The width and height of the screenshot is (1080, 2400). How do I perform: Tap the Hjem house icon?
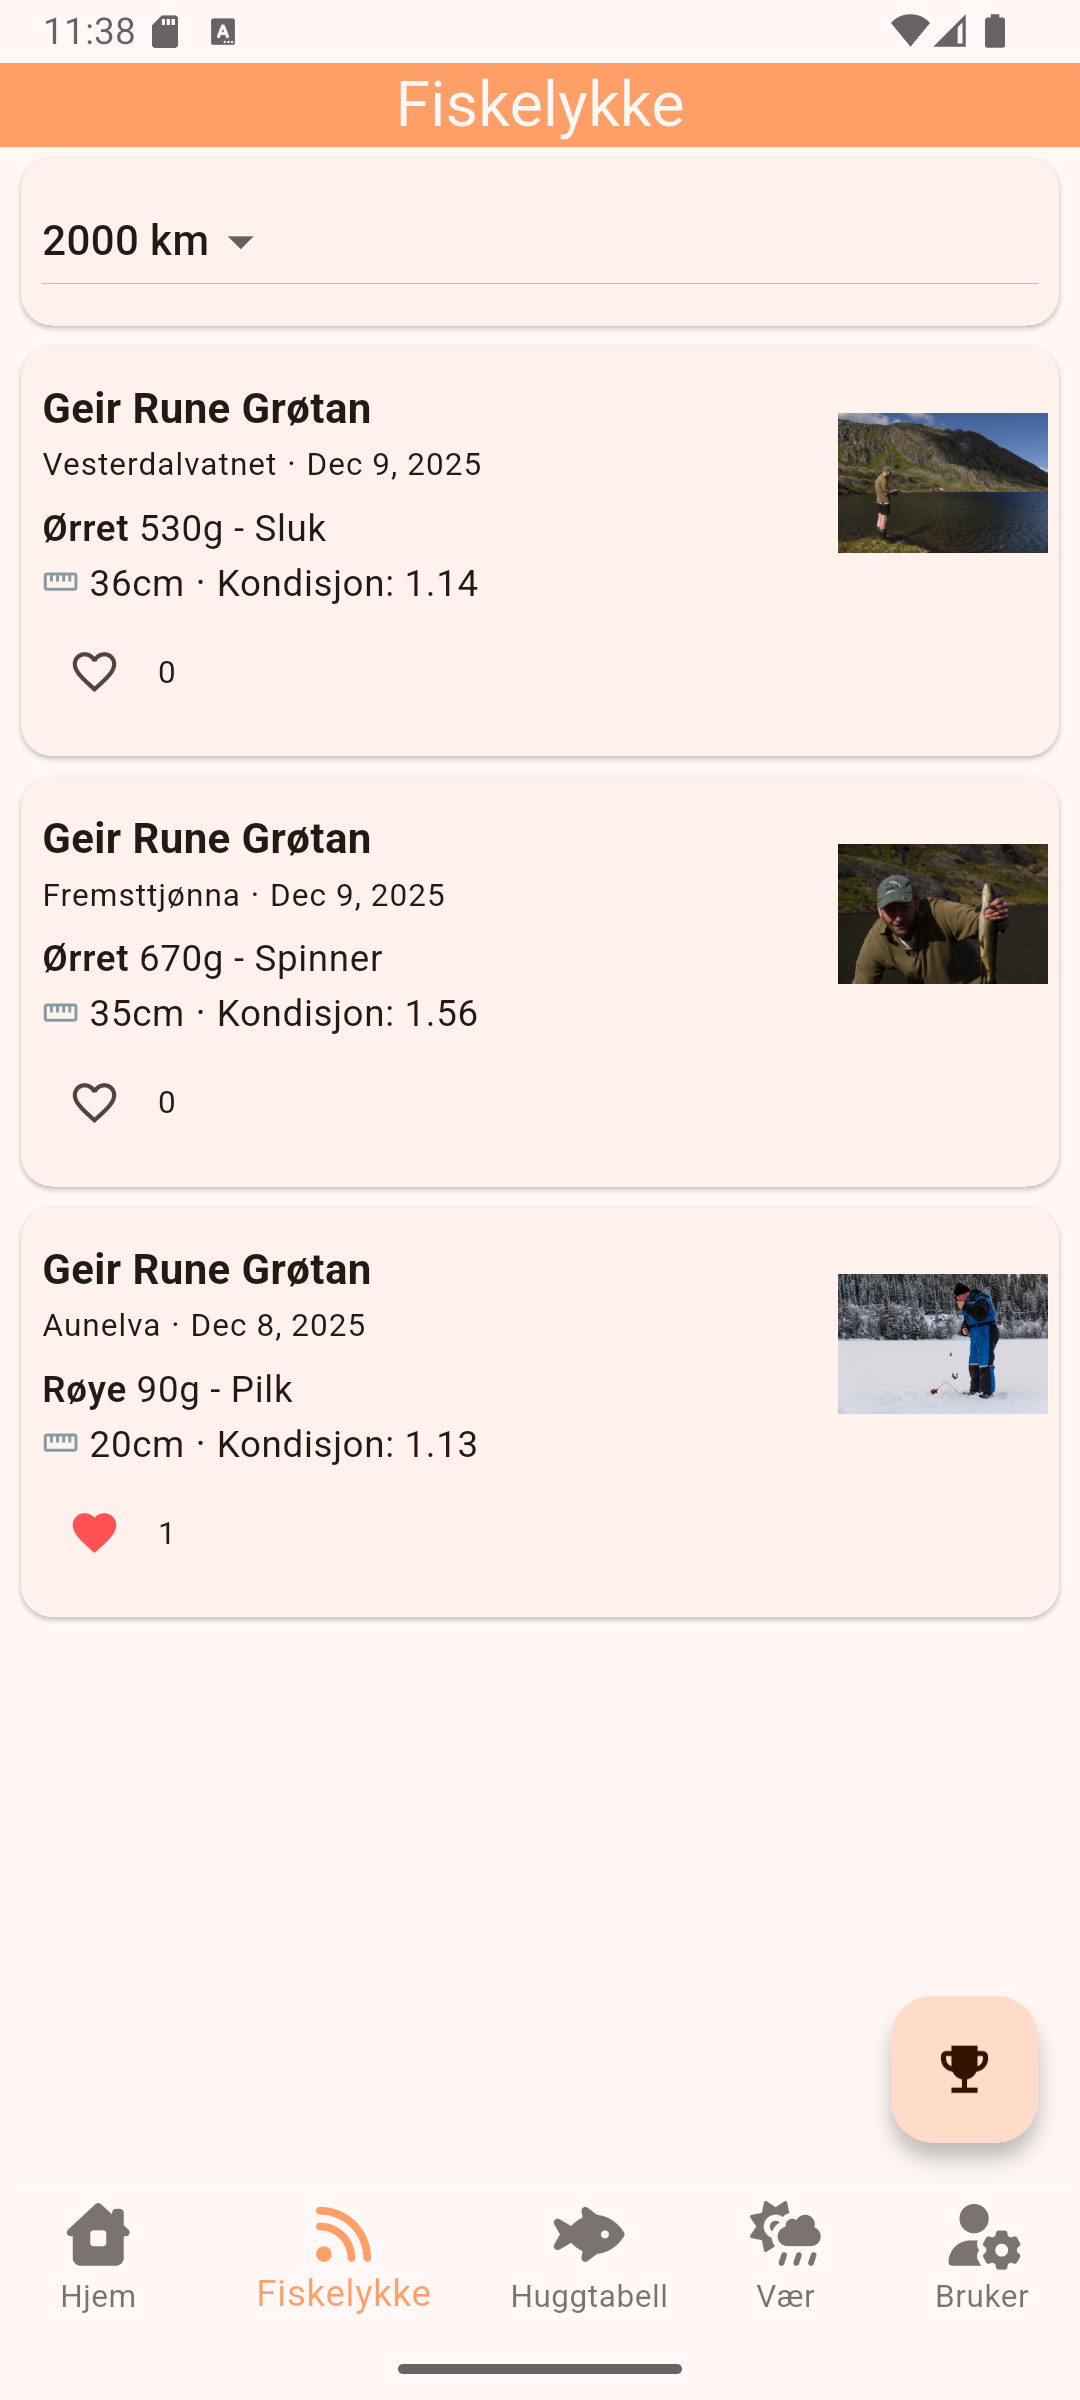98,2234
